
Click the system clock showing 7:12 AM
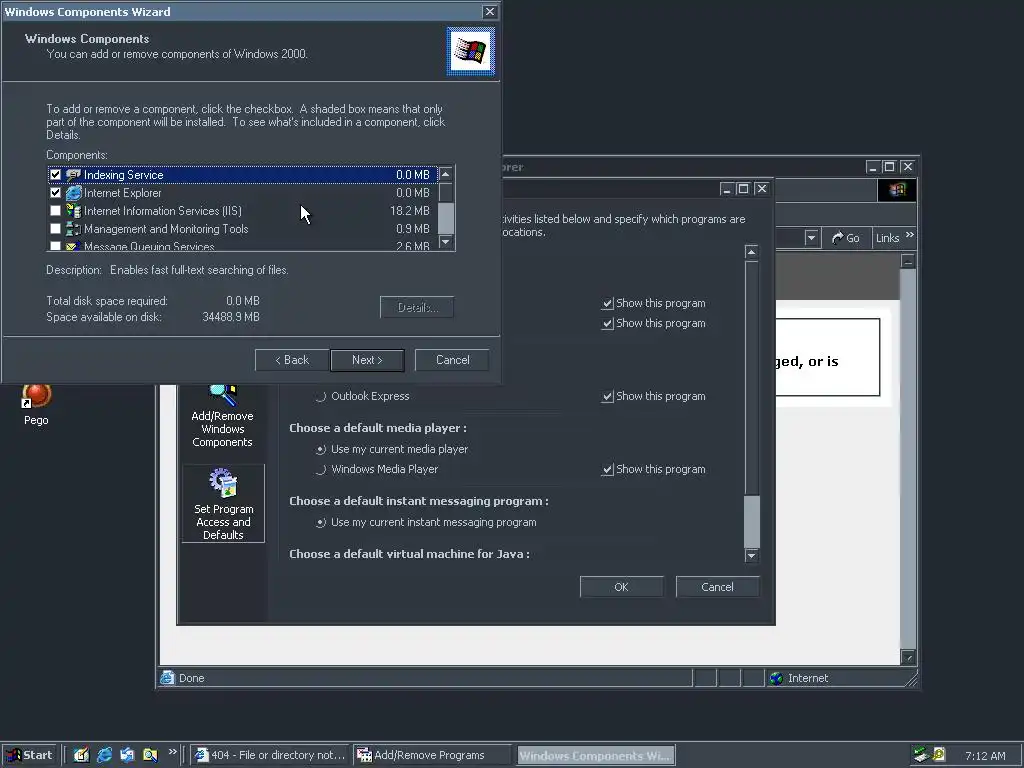pos(985,756)
